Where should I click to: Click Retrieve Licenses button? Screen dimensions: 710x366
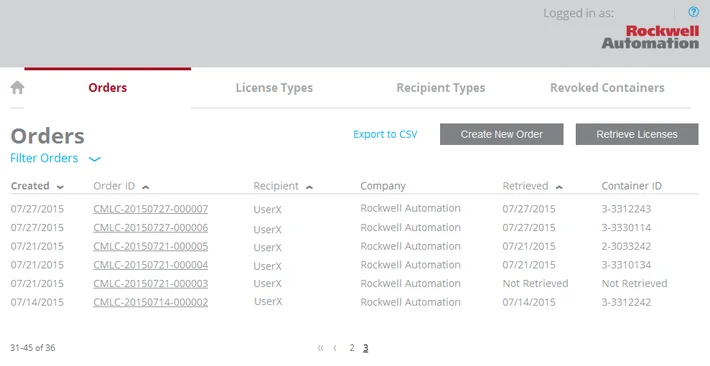(637, 134)
